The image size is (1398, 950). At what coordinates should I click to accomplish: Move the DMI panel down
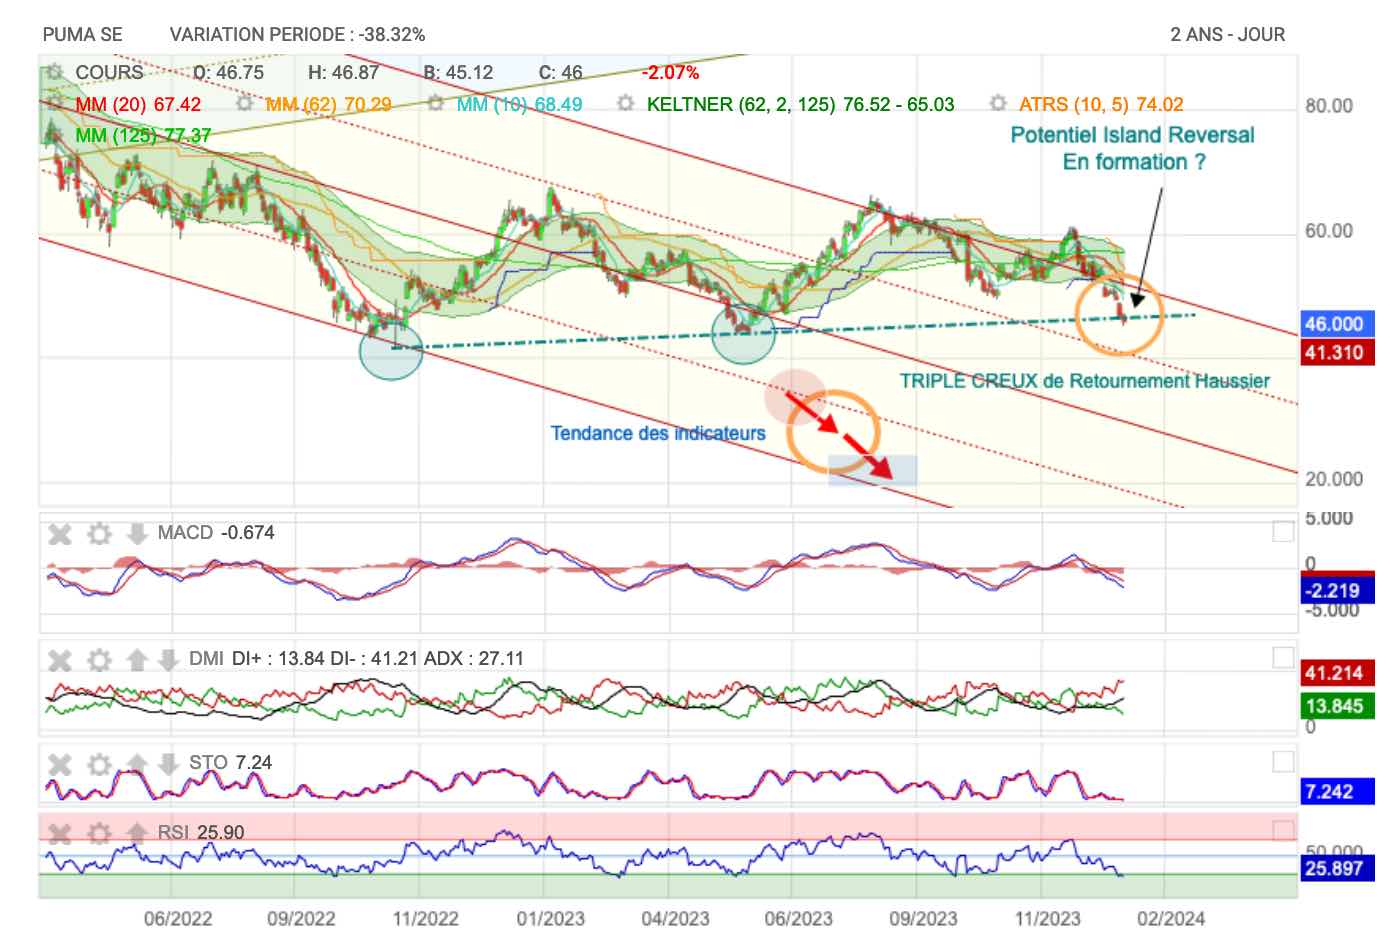click(168, 660)
